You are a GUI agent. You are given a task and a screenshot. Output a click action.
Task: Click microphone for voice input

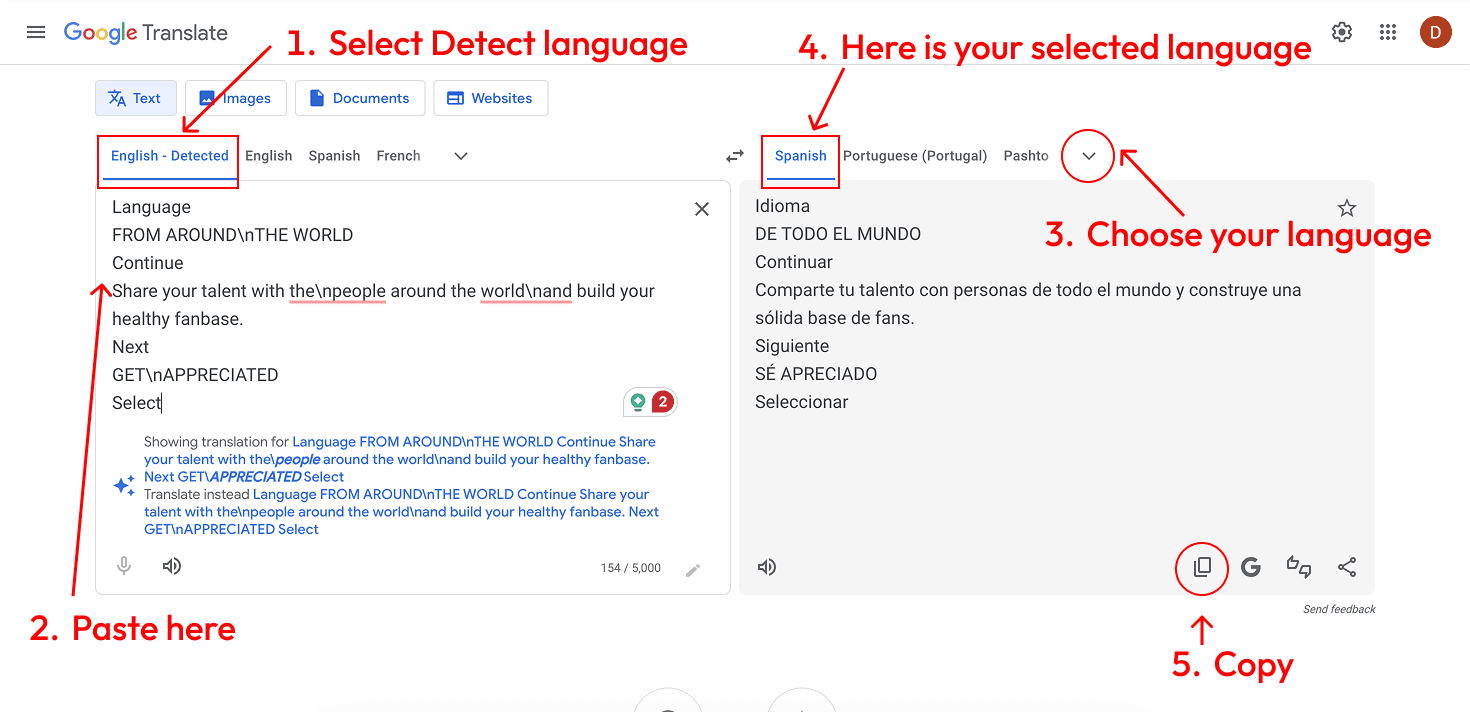pyautogui.click(x=124, y=566)
